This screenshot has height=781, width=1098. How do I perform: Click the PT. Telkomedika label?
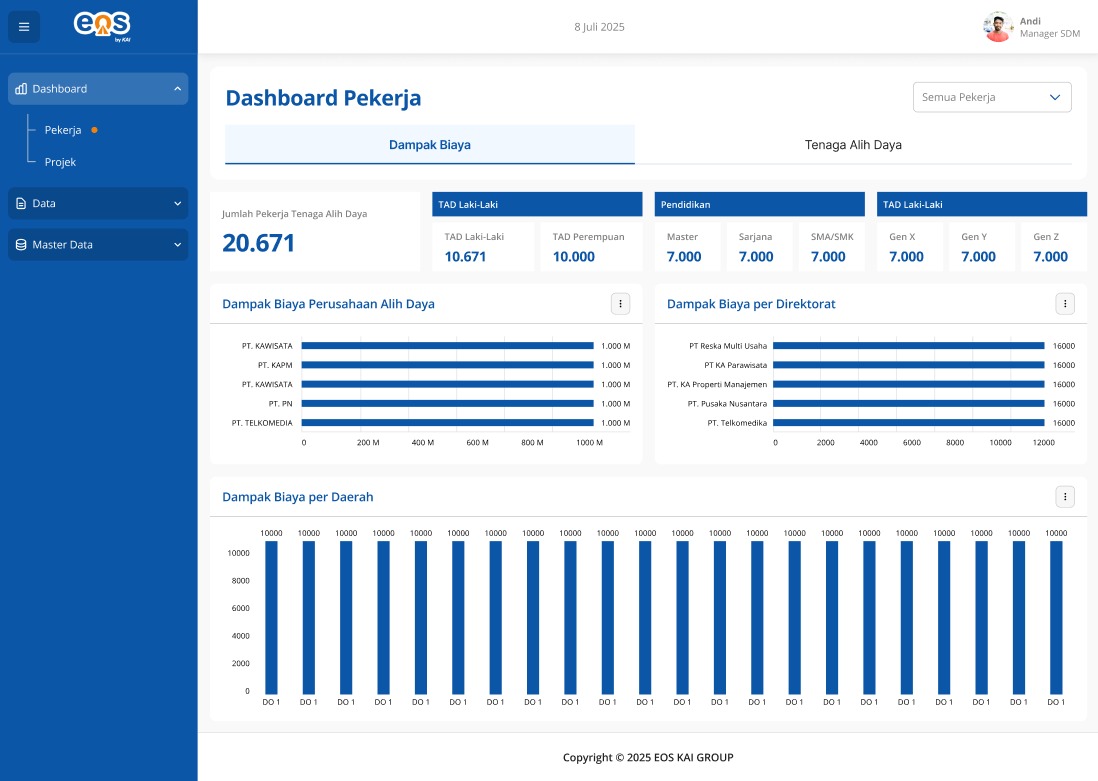[737, 423]
